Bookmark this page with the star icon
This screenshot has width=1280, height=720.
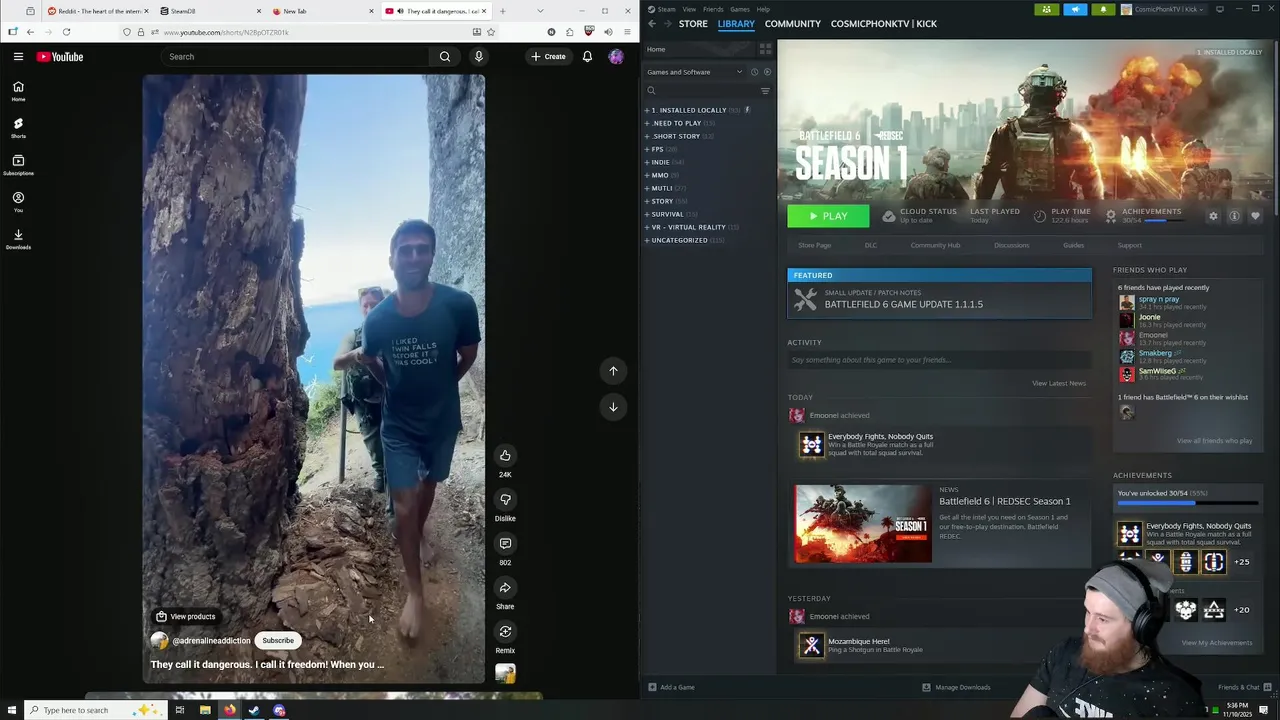pyautogui.click(x=491, y=32)
